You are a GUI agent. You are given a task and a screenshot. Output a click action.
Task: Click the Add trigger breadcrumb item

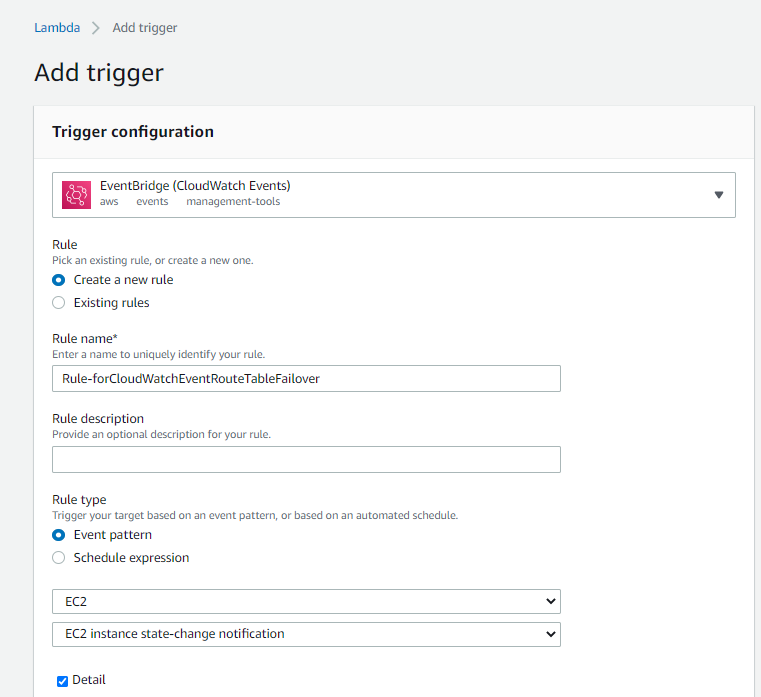click(x=145, y=28)
